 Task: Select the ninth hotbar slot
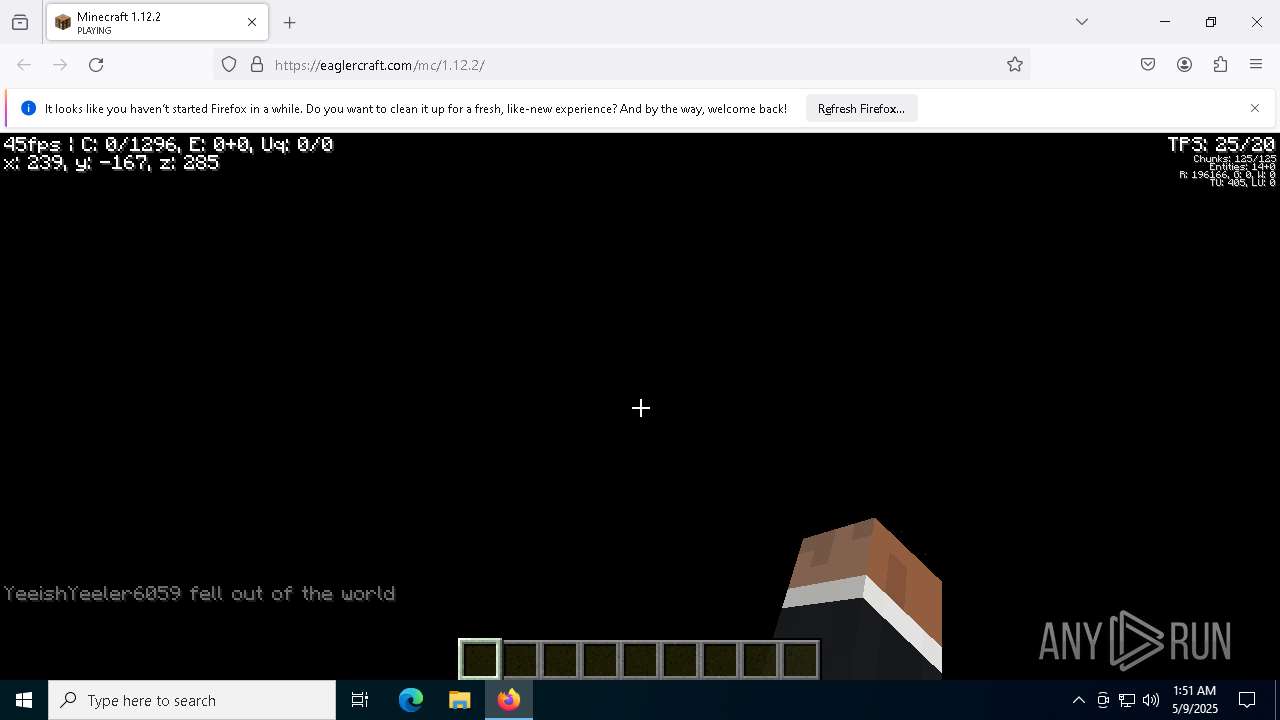(x=800, y=660)
